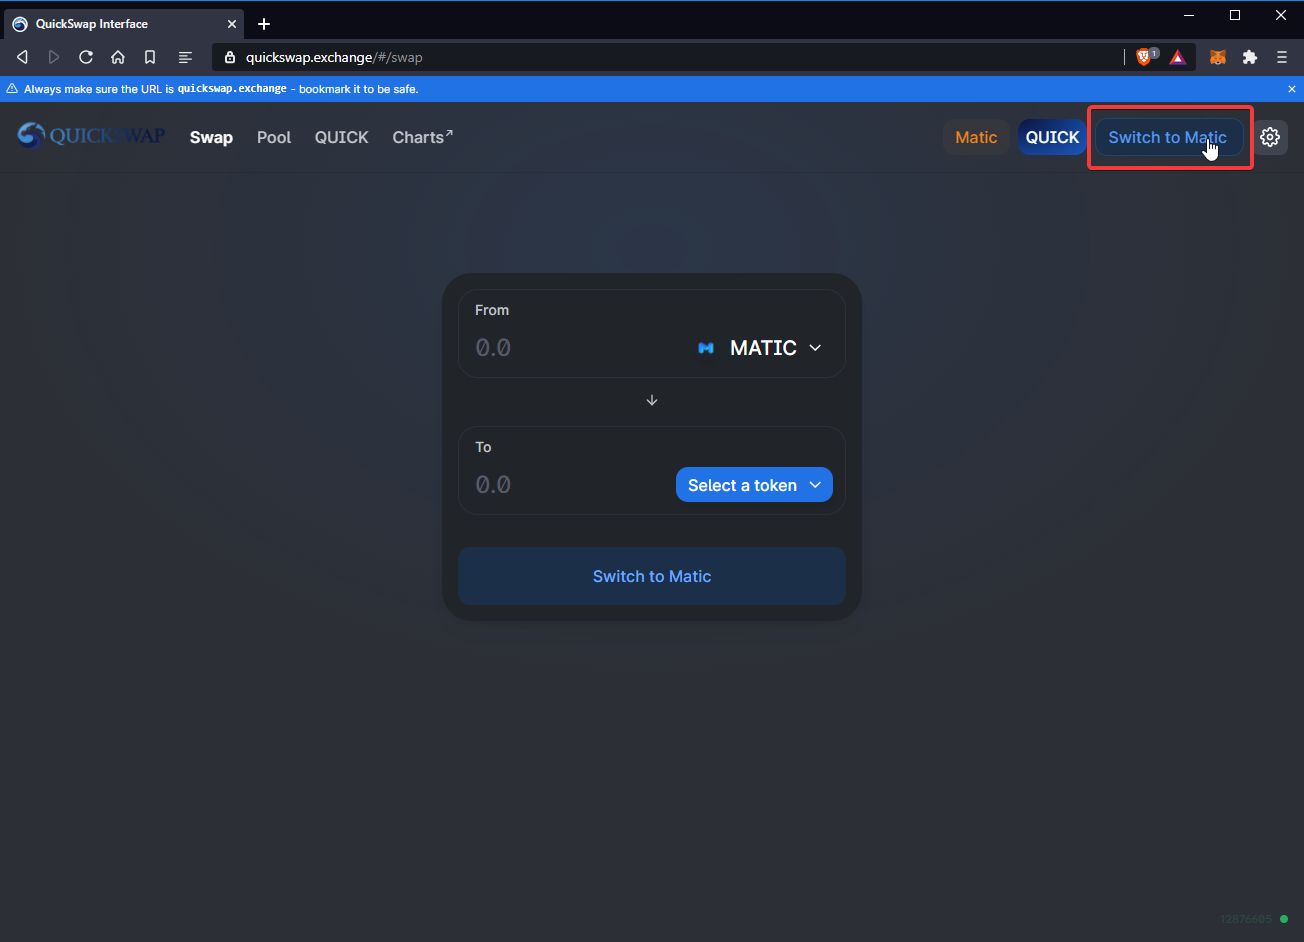Open the Charts external link
1304x942 pixels.
click(x=422, y=137)
